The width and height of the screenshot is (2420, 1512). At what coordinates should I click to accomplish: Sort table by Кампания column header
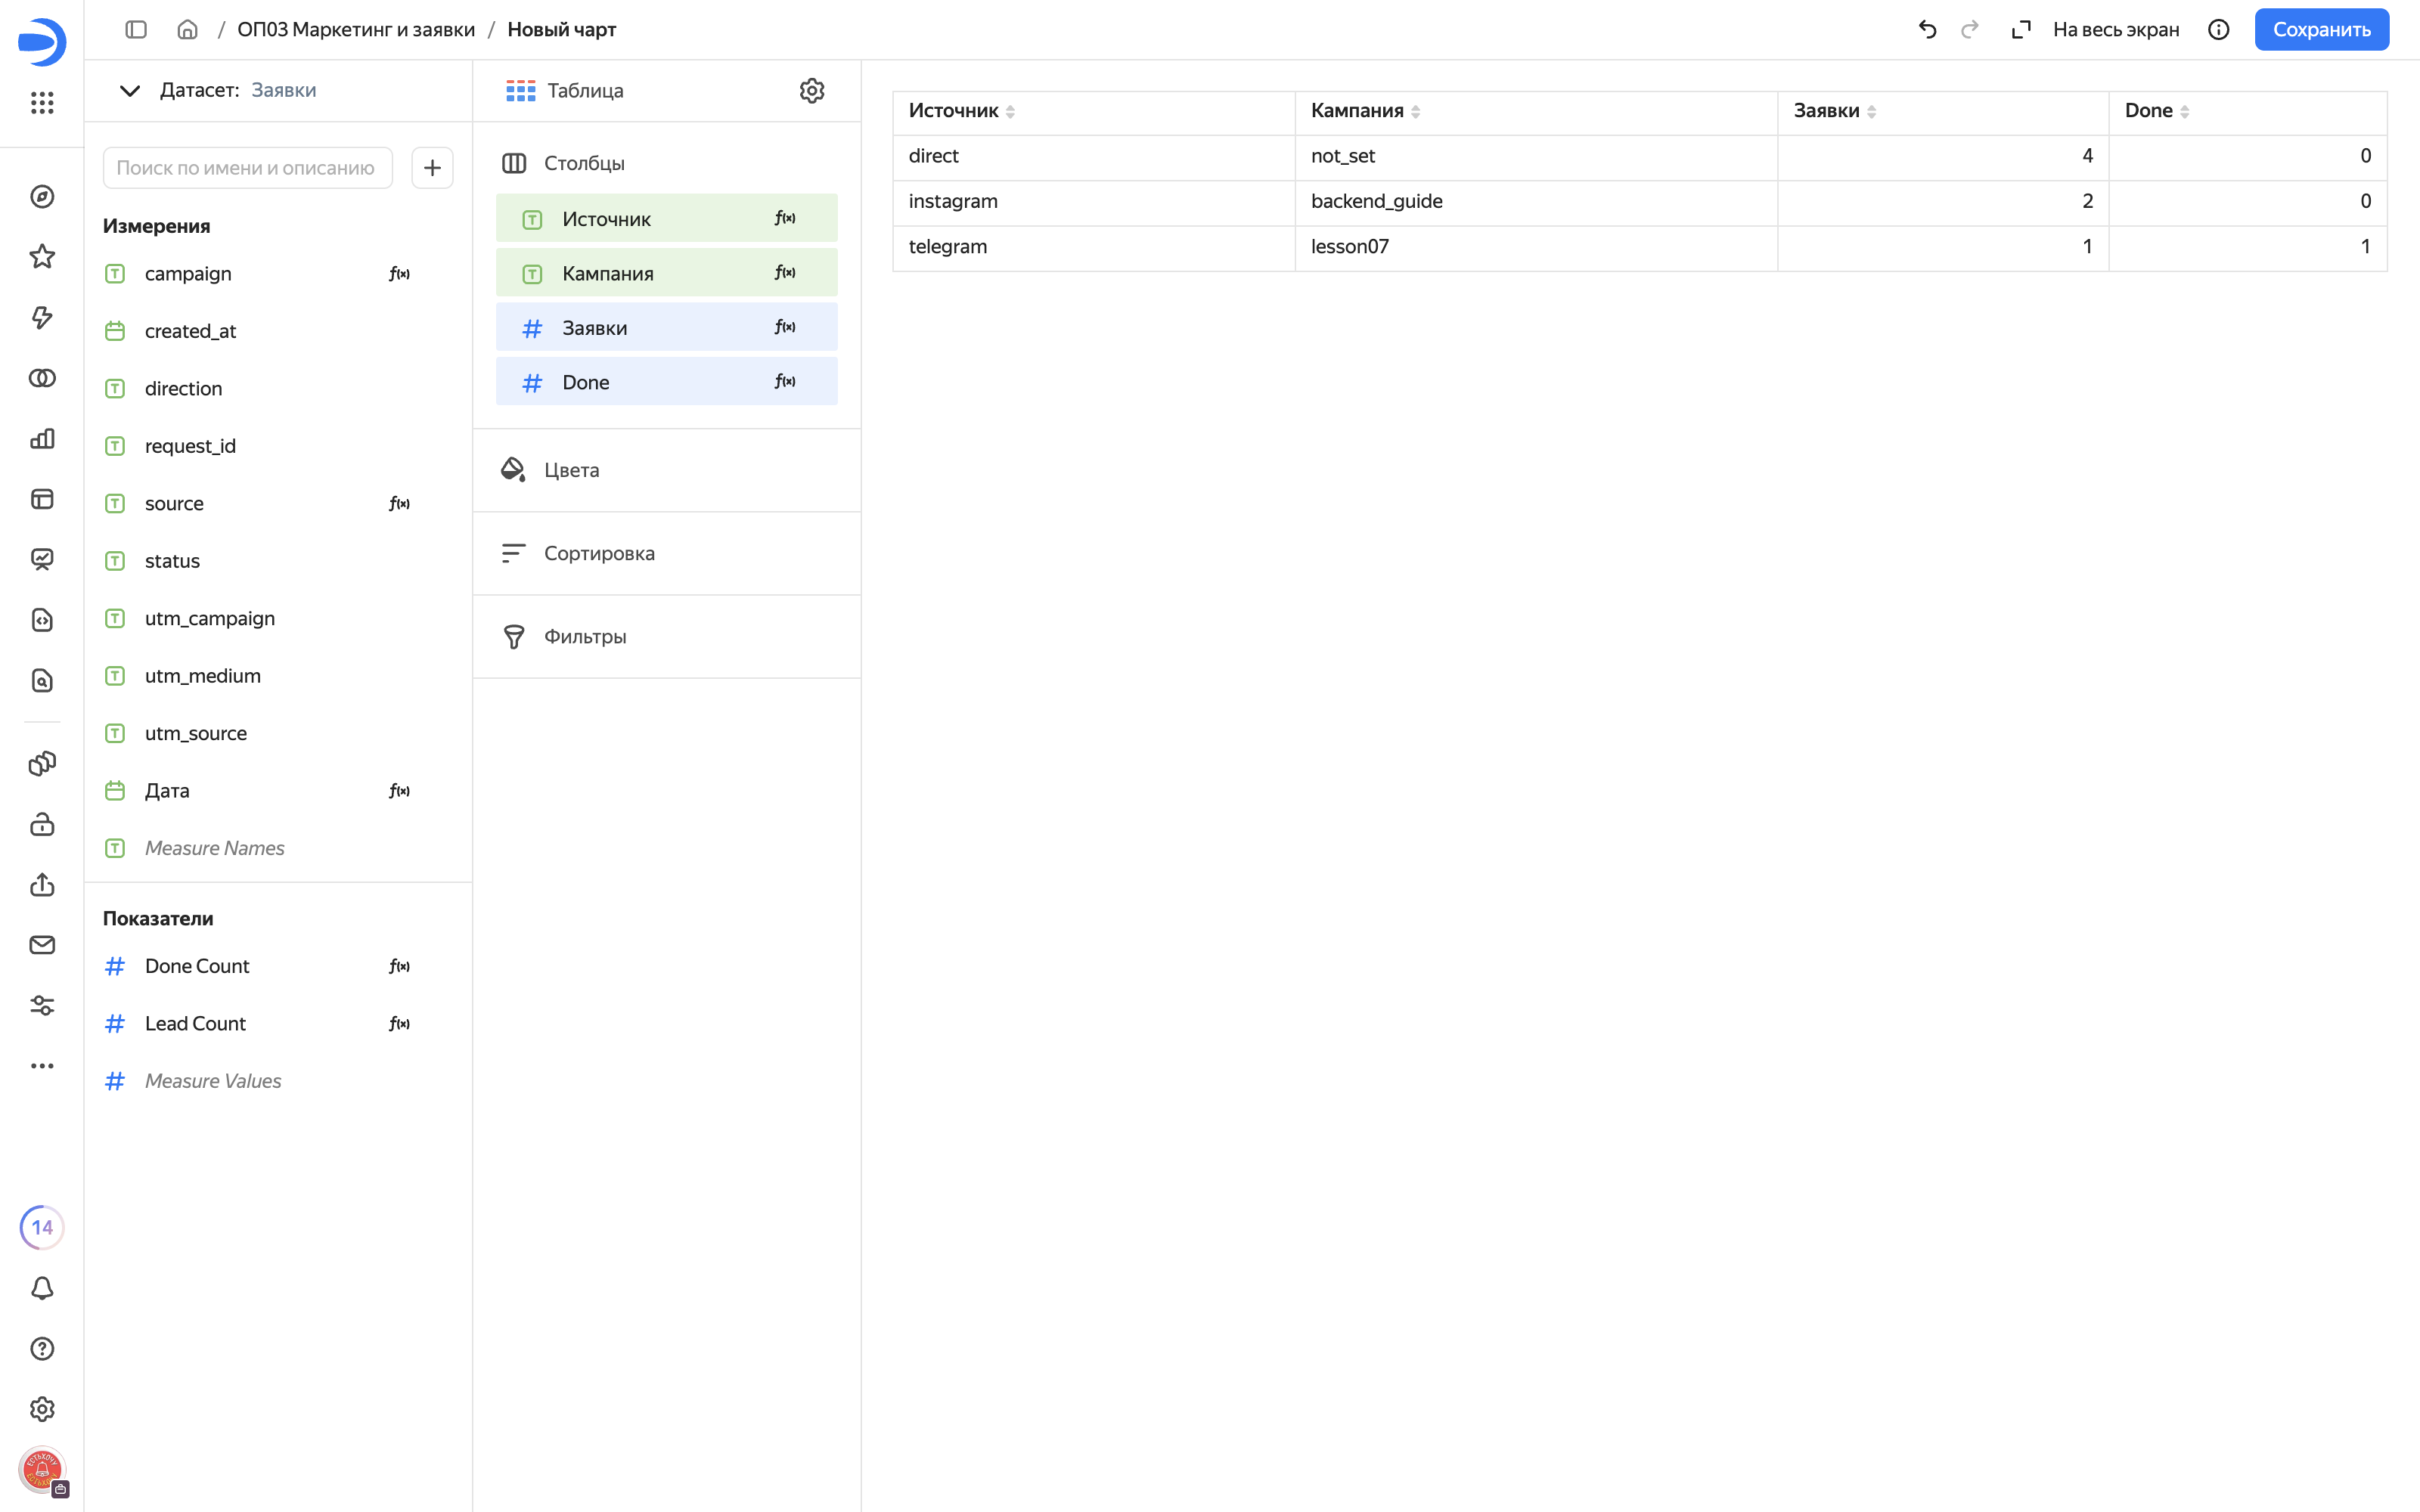[x=1365, y=111]
